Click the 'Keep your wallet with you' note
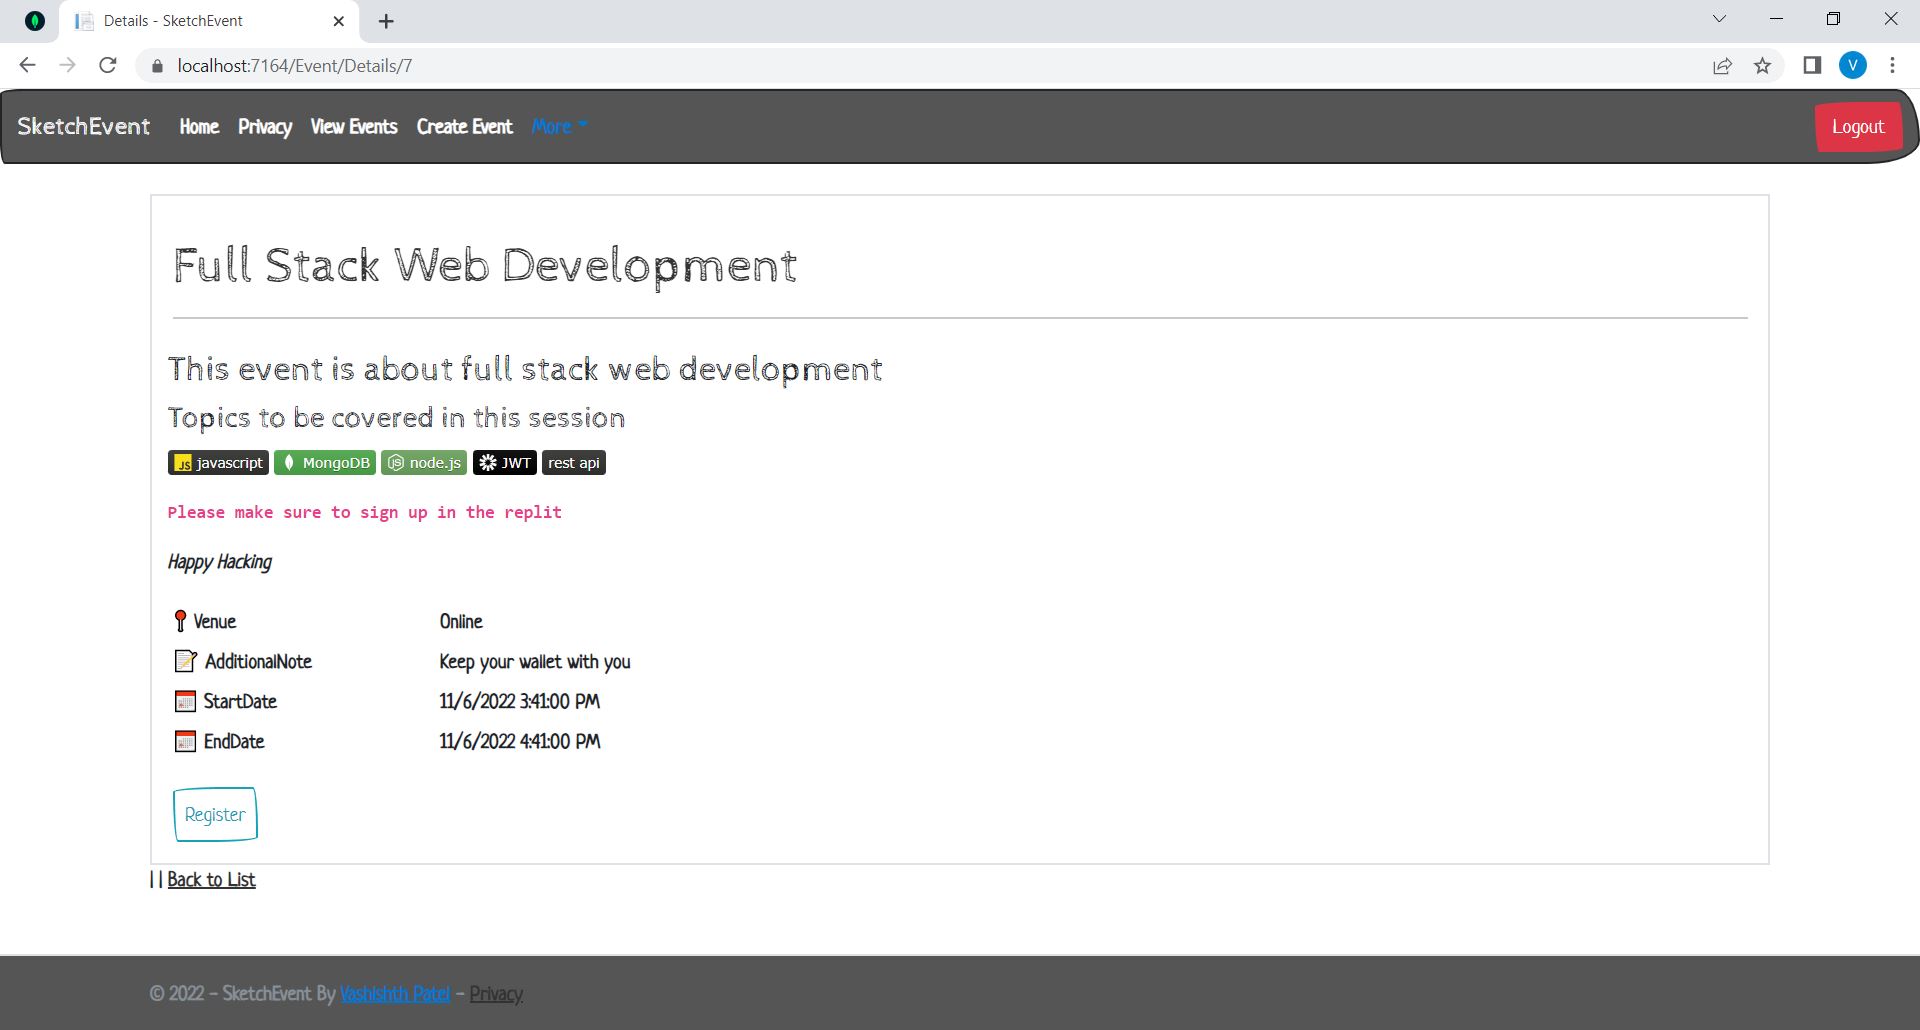This screenshot has width=1920, height=1030. pyautogui.click(x=535, y=662)
